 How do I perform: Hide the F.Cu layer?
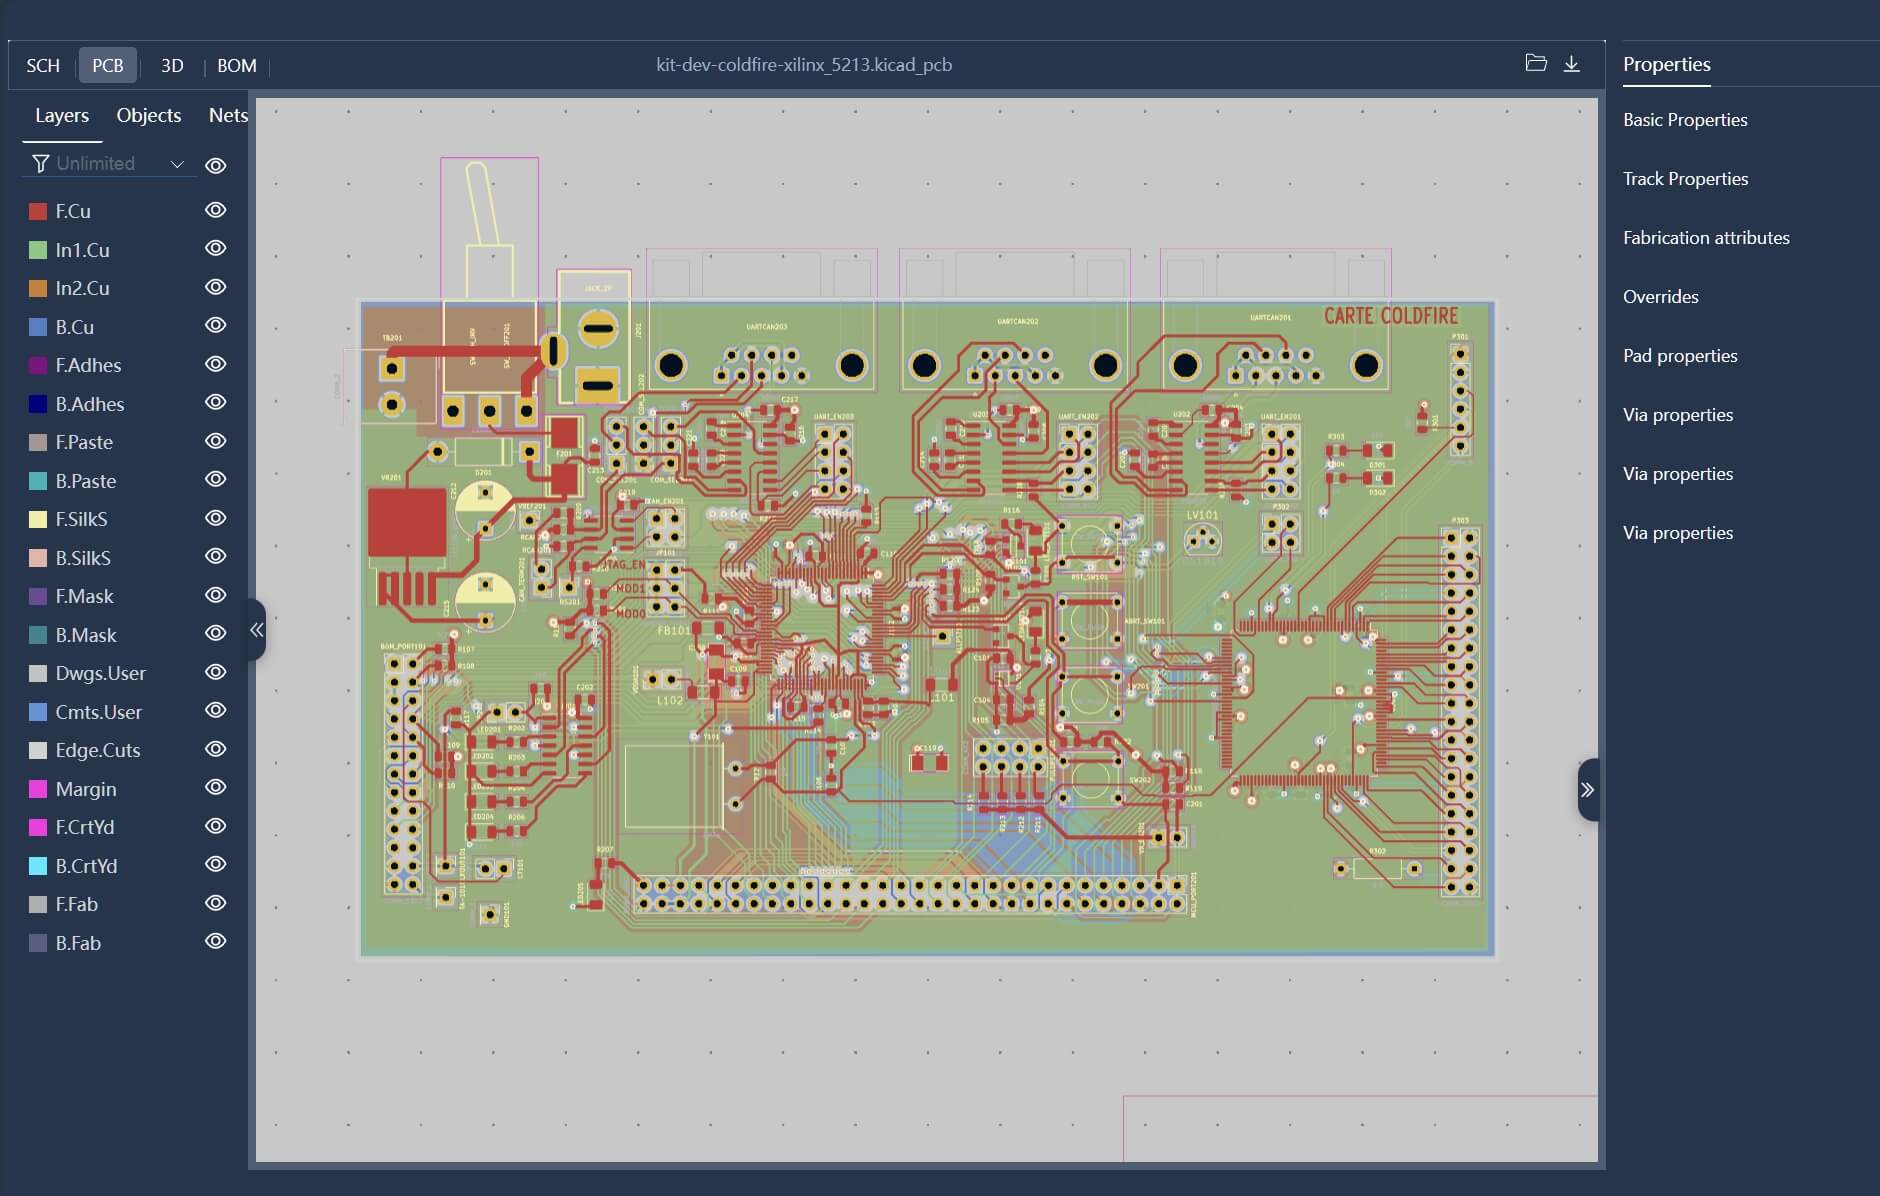coord(215,210)
